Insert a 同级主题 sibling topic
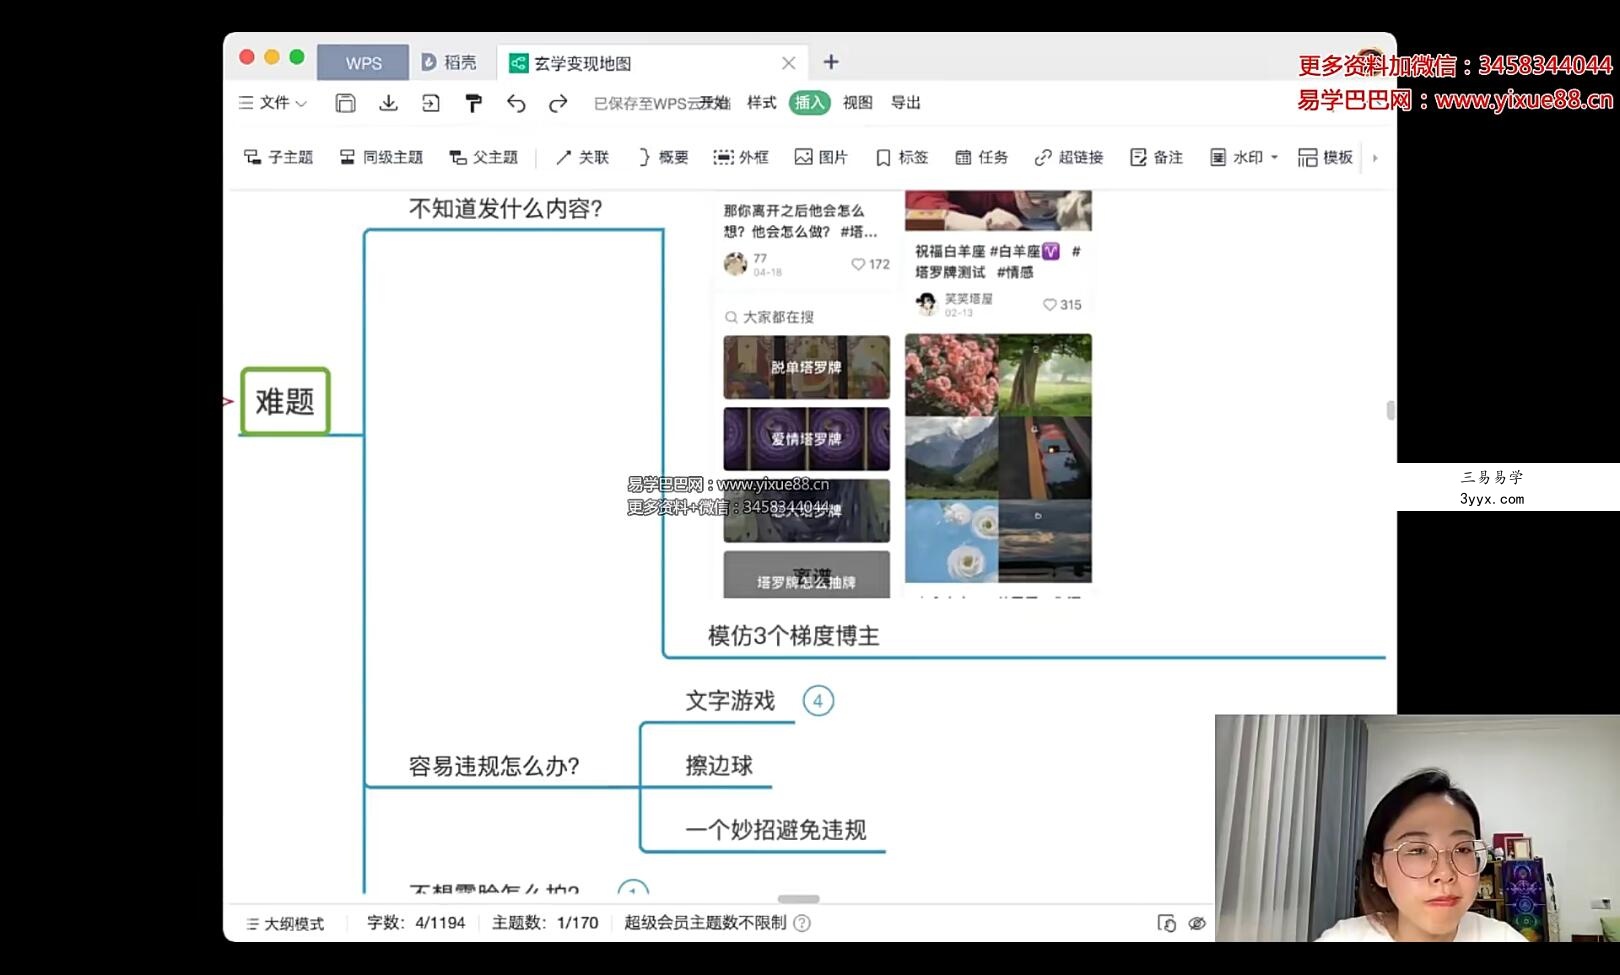This screenshot has width=1620, height=975. (381, 157)
